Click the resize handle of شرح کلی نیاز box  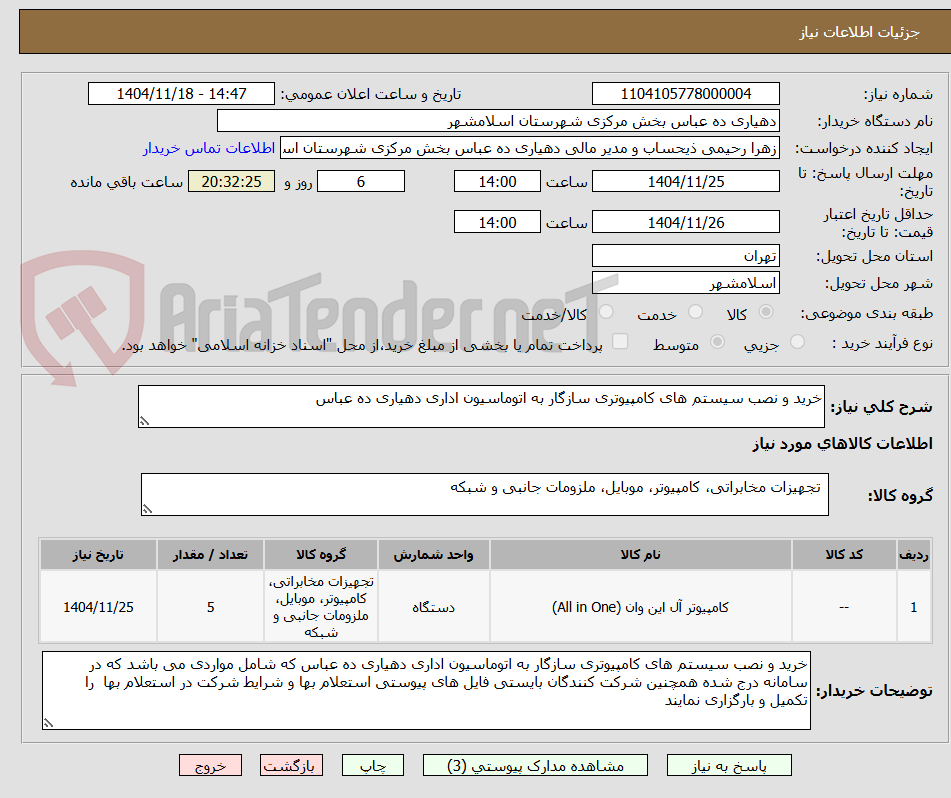tap(144, 421)
